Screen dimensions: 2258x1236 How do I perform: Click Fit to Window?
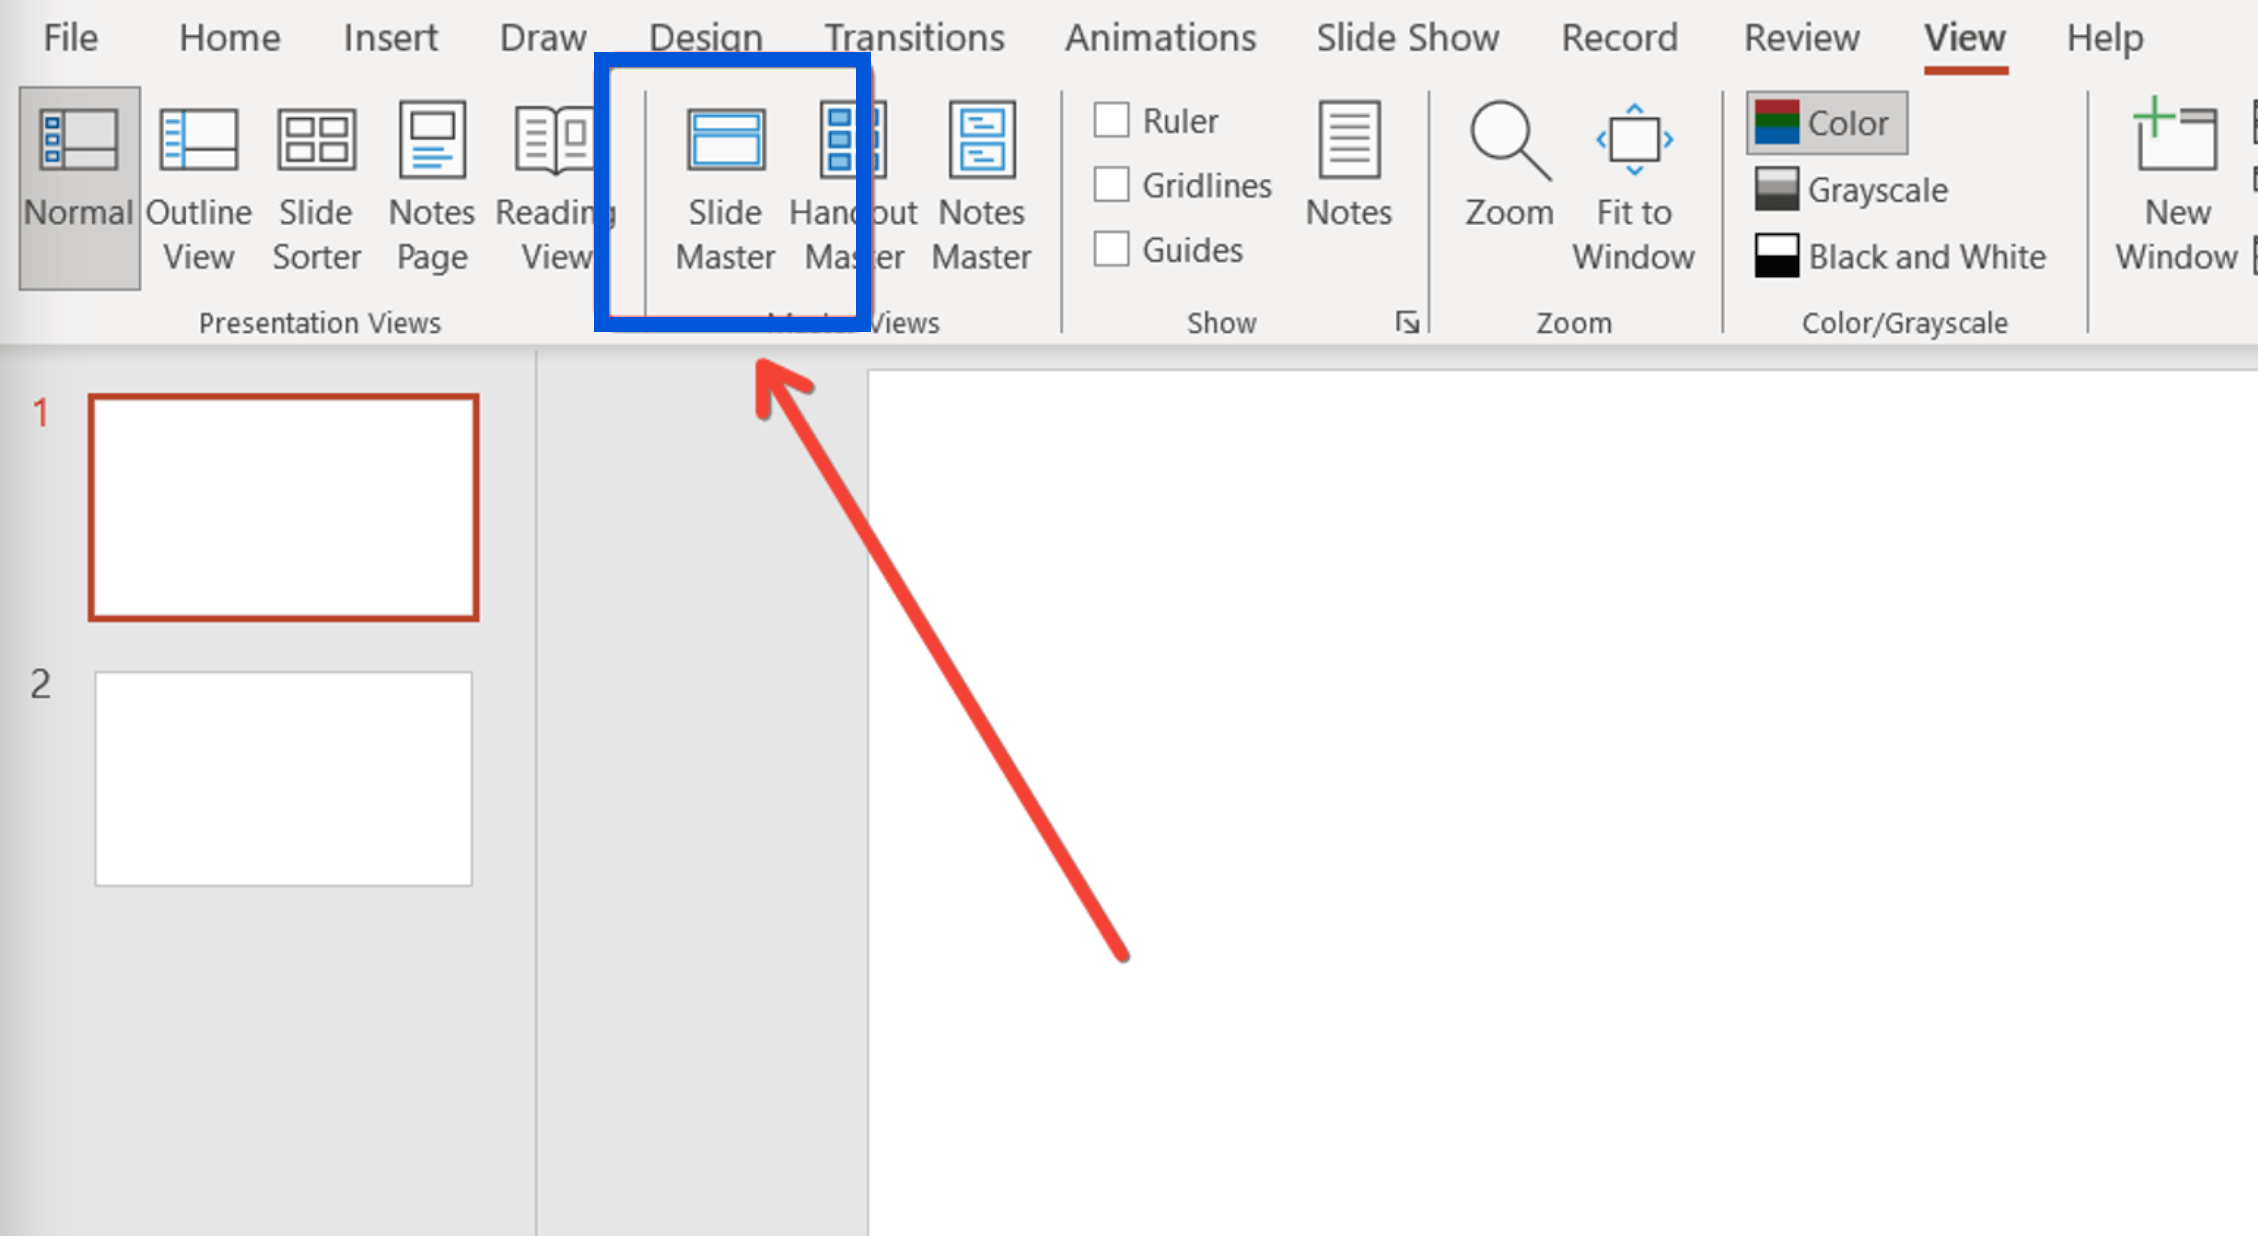pyautogui.click(x=1633, y=188)
